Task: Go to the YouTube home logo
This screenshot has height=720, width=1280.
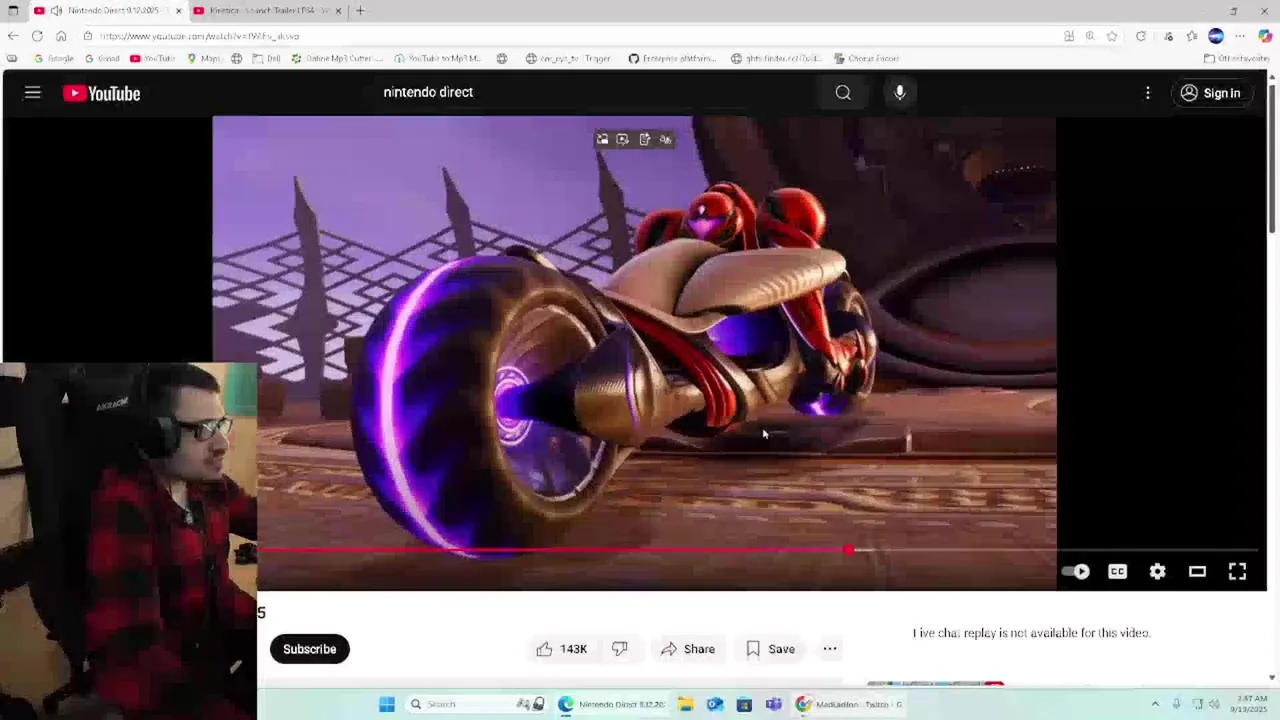Action: pos(101,93)
